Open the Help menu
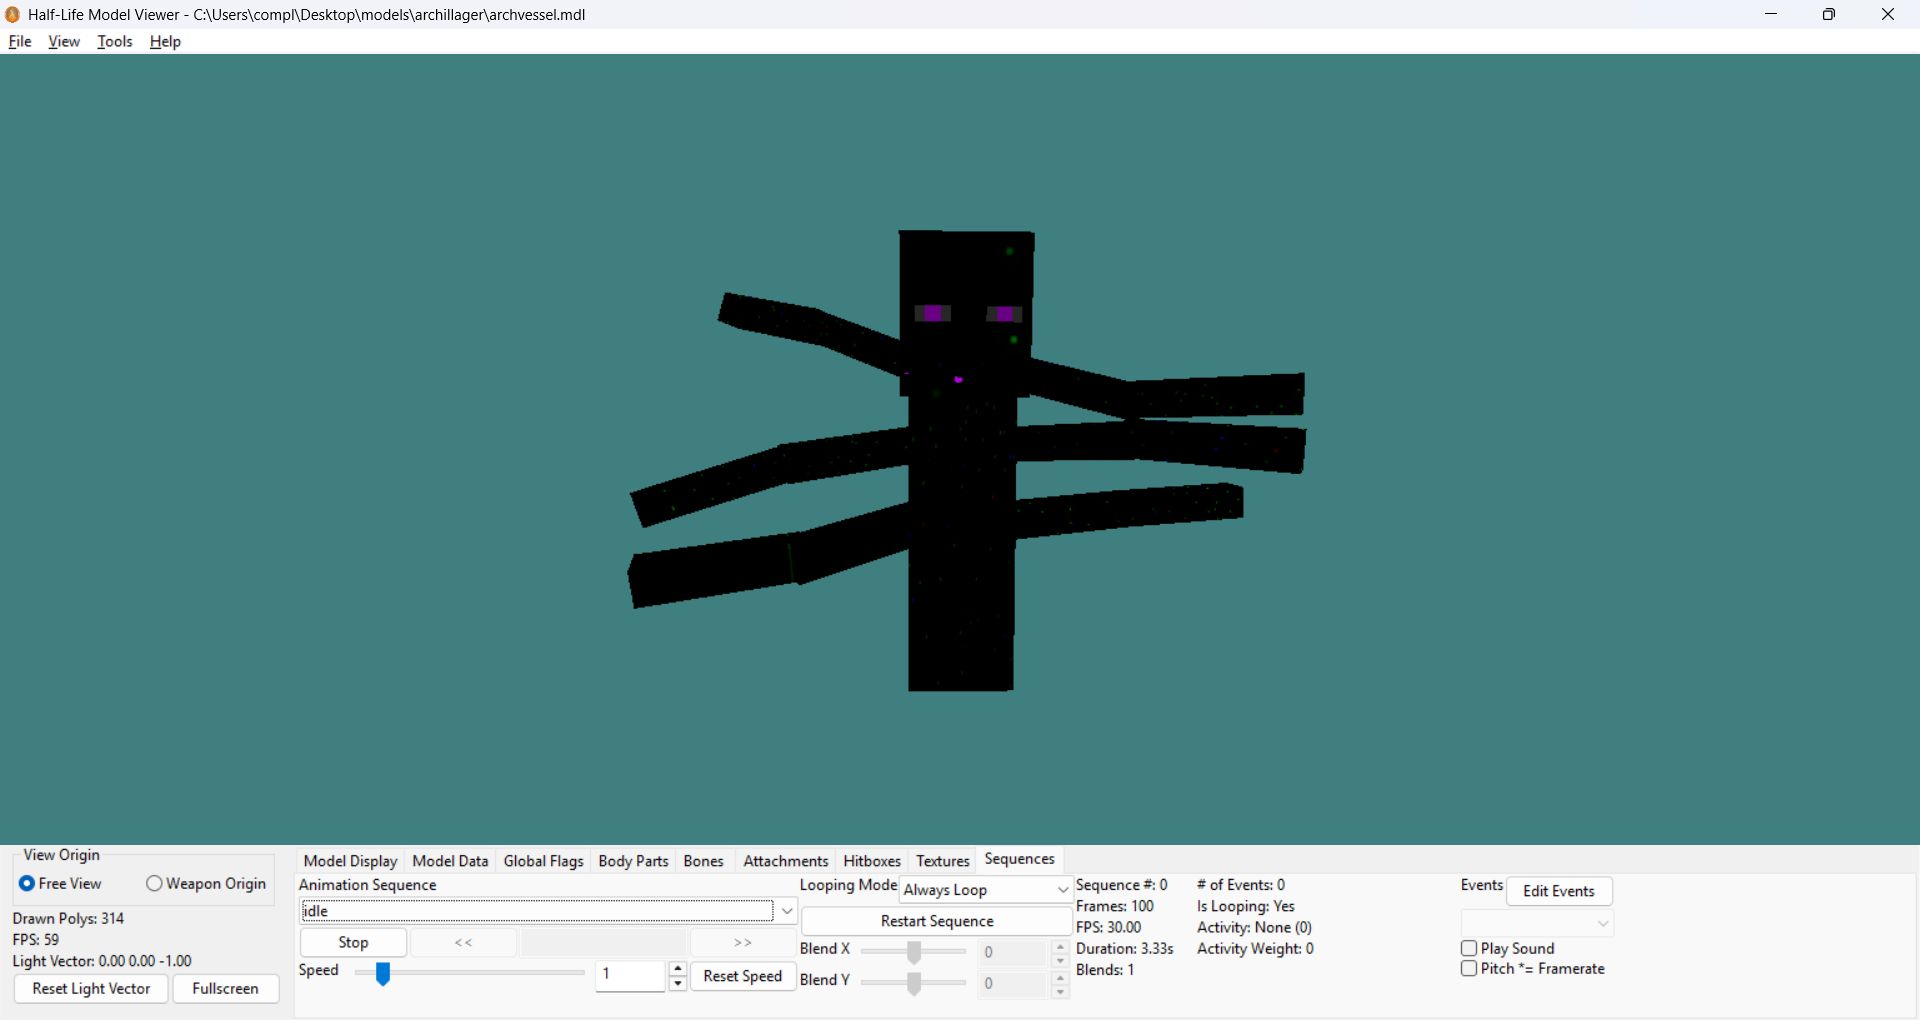 [x=166, y=41]
